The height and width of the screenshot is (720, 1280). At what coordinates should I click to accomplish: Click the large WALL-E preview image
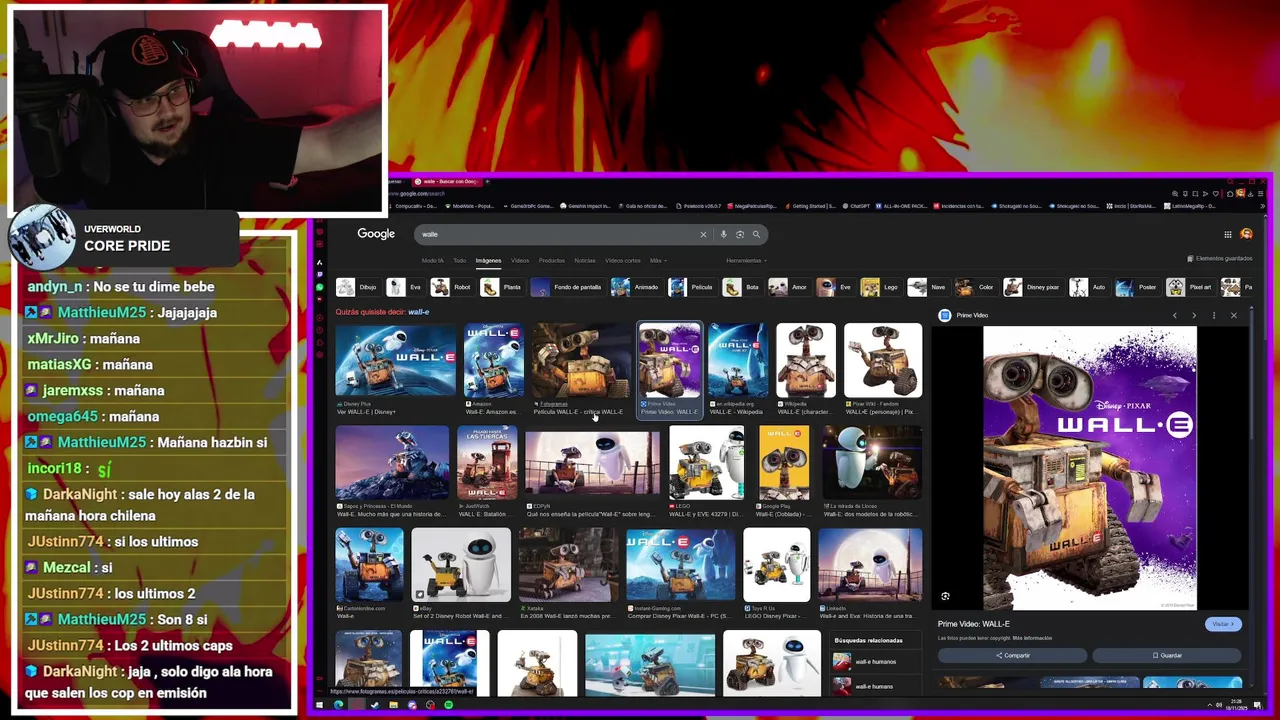click(1090, 468)
